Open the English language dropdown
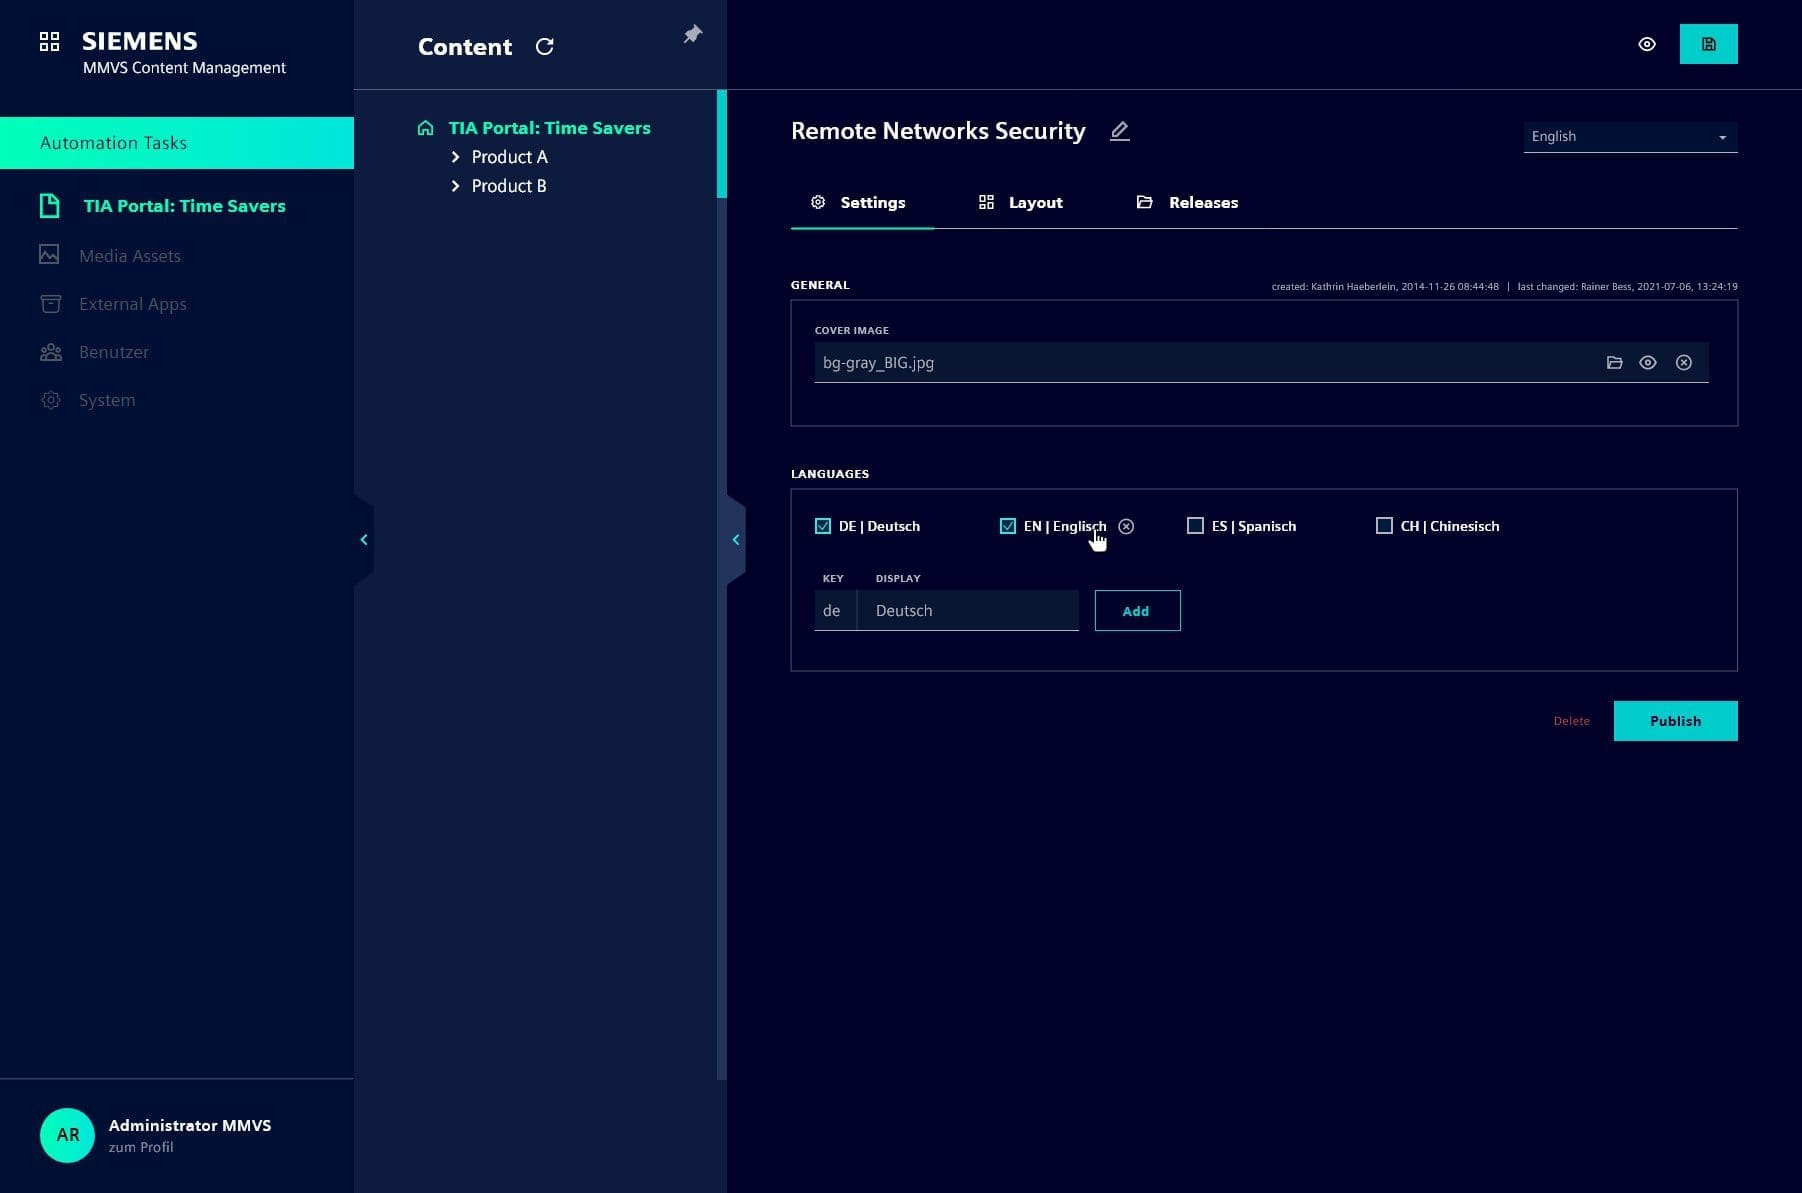The width and height of the screenshot is (1802, 1193). point(1630,136)
